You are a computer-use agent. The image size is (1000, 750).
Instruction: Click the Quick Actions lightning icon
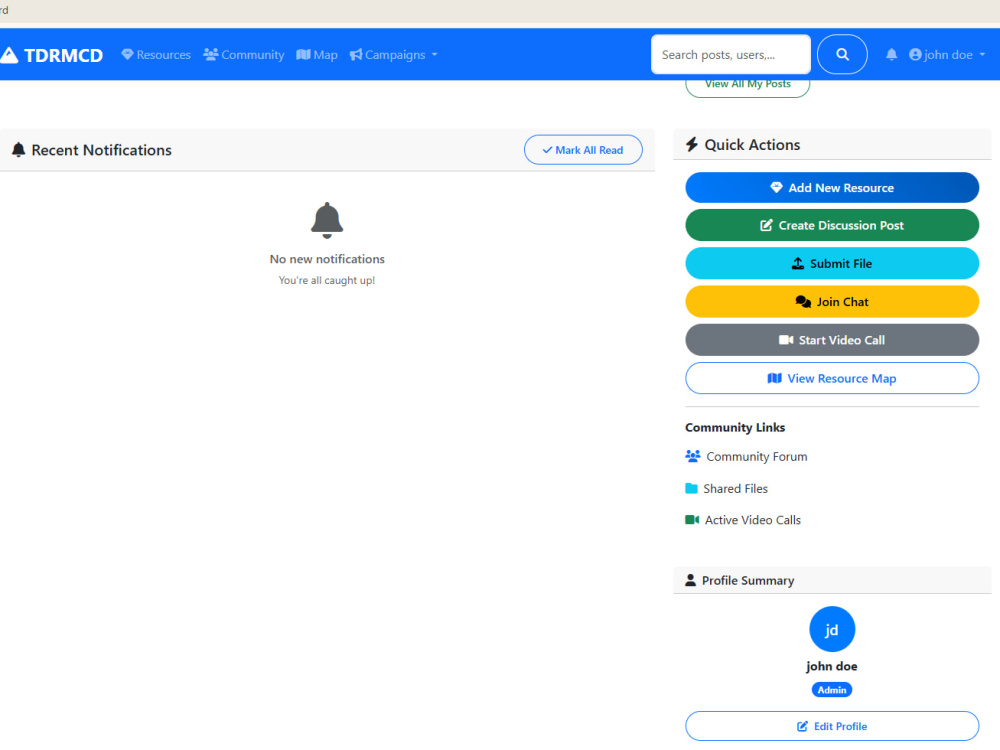click(x=692, y=145)
